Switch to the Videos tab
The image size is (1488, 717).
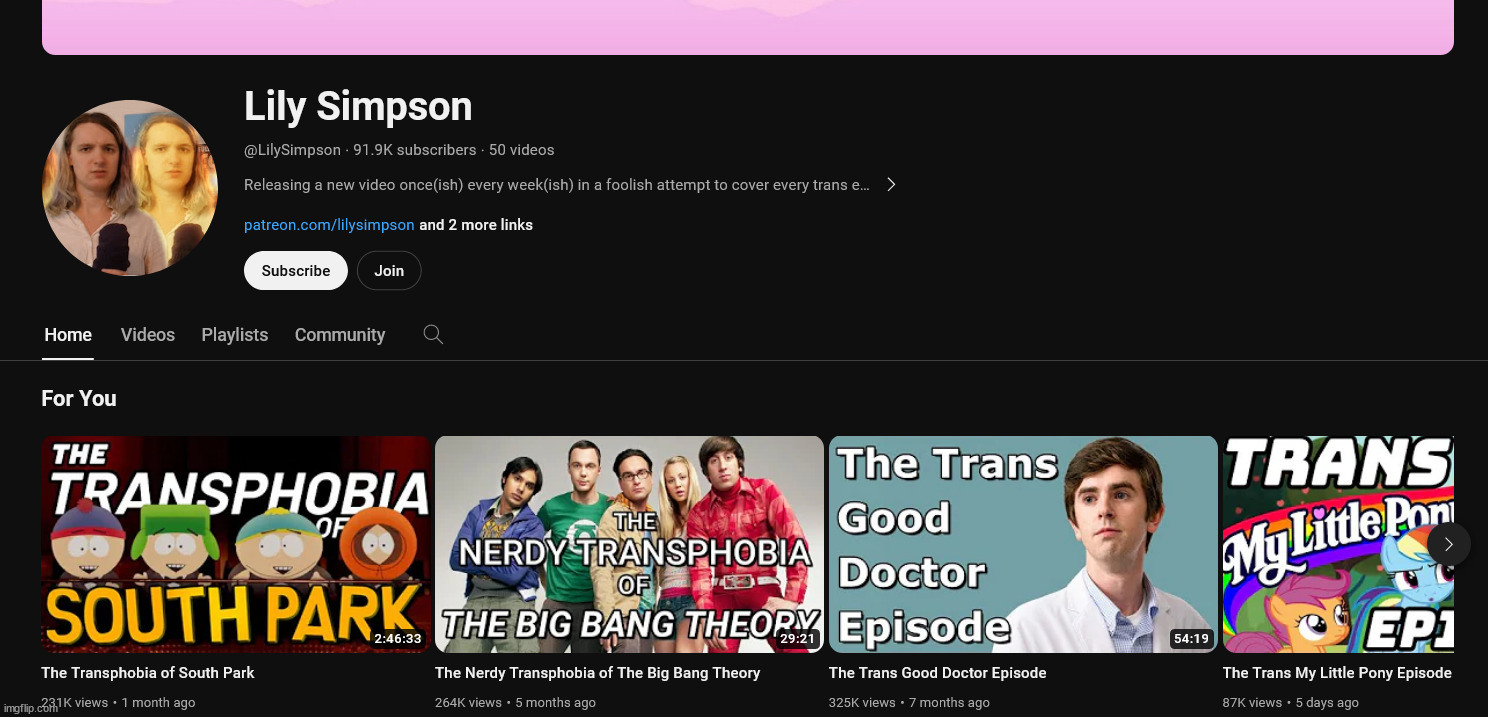[148, 335]
